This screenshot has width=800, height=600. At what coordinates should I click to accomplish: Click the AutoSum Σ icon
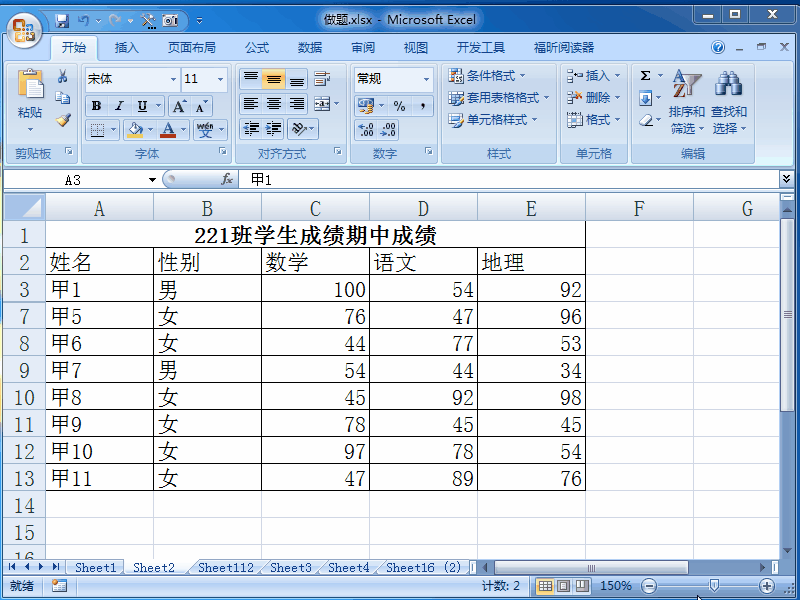pos(645,75)
